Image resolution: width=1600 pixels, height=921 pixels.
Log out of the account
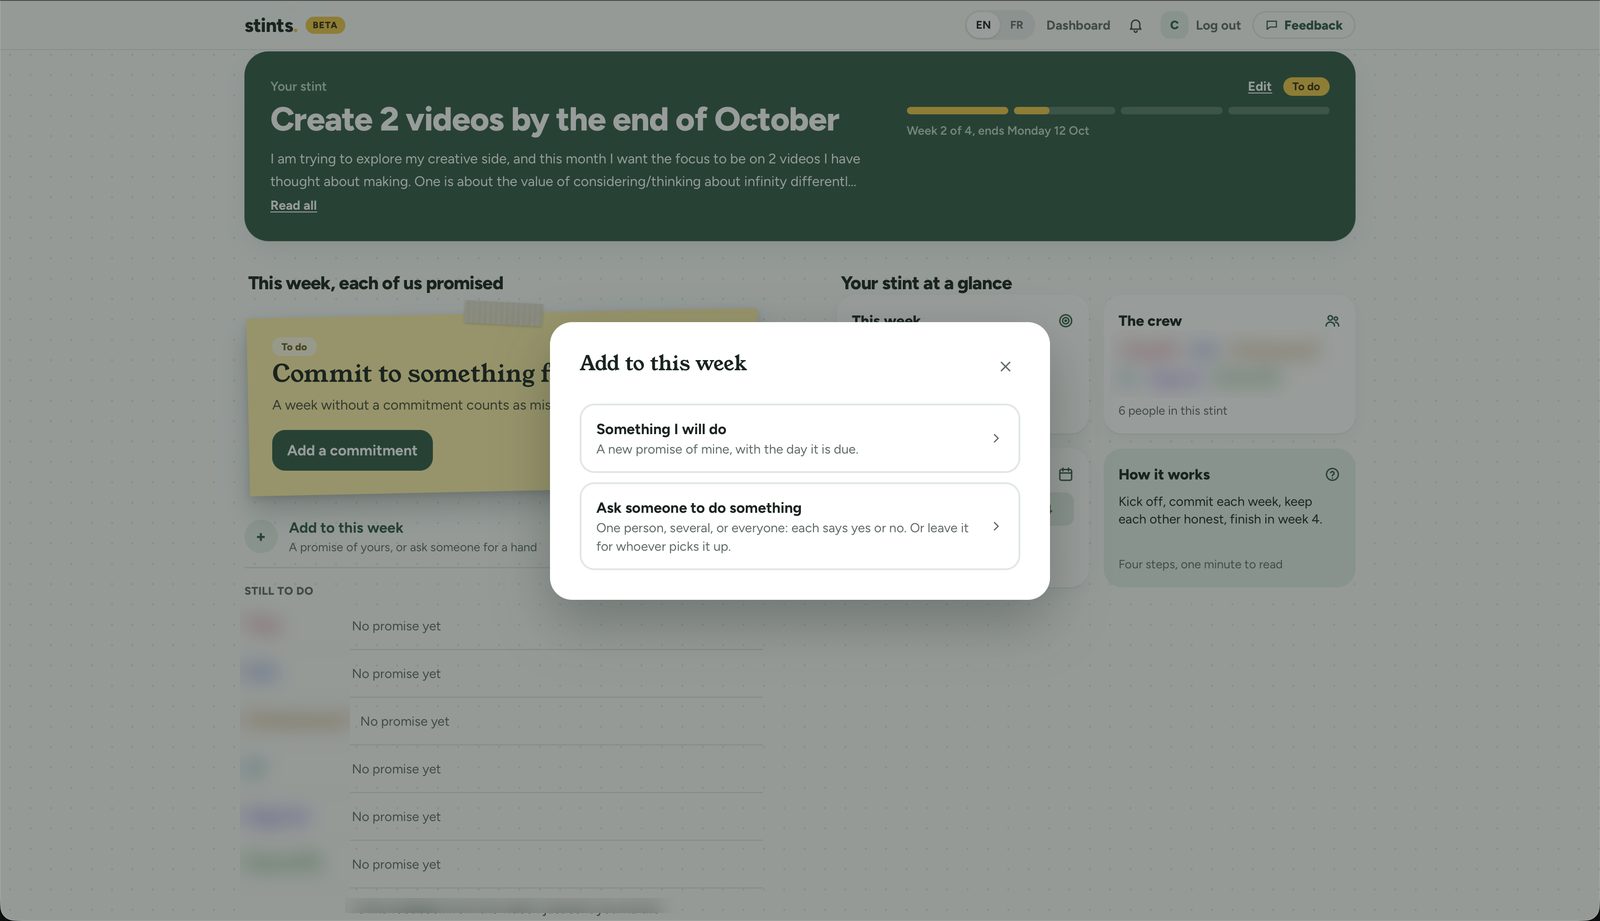point(1218,25)
